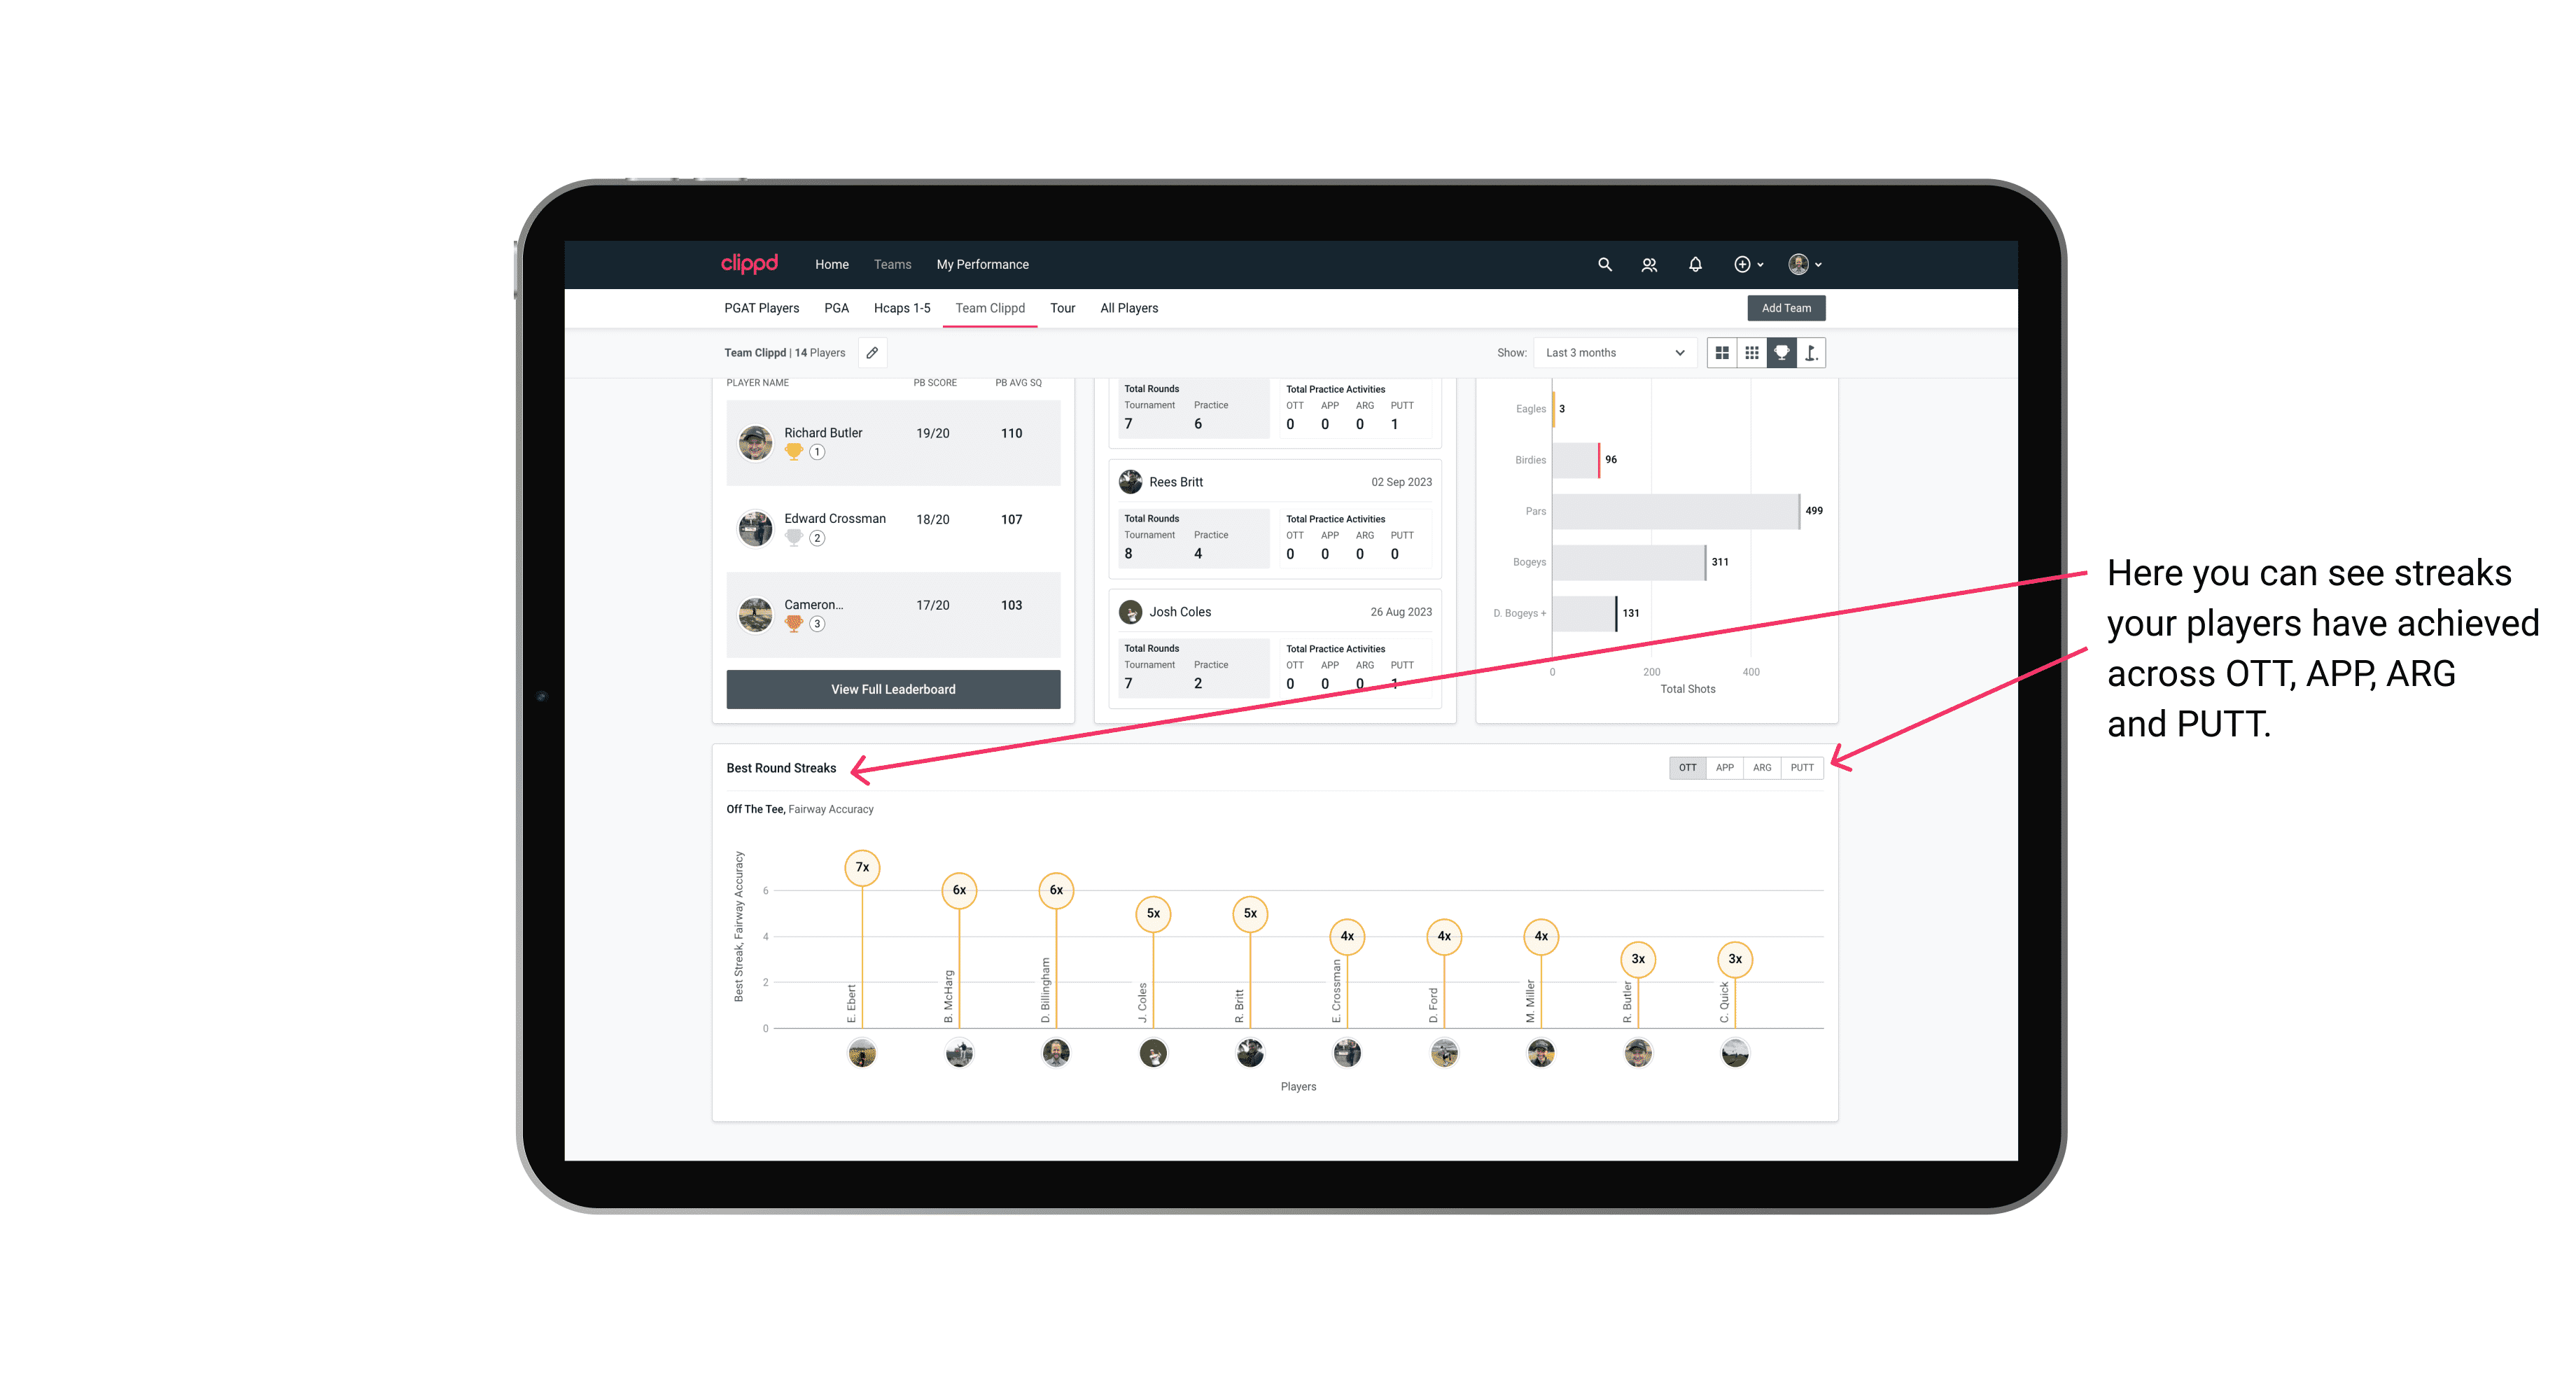Open the Last 3 months date range dropdown
2576x1386 pixels.
click(x=1612, y=353)
